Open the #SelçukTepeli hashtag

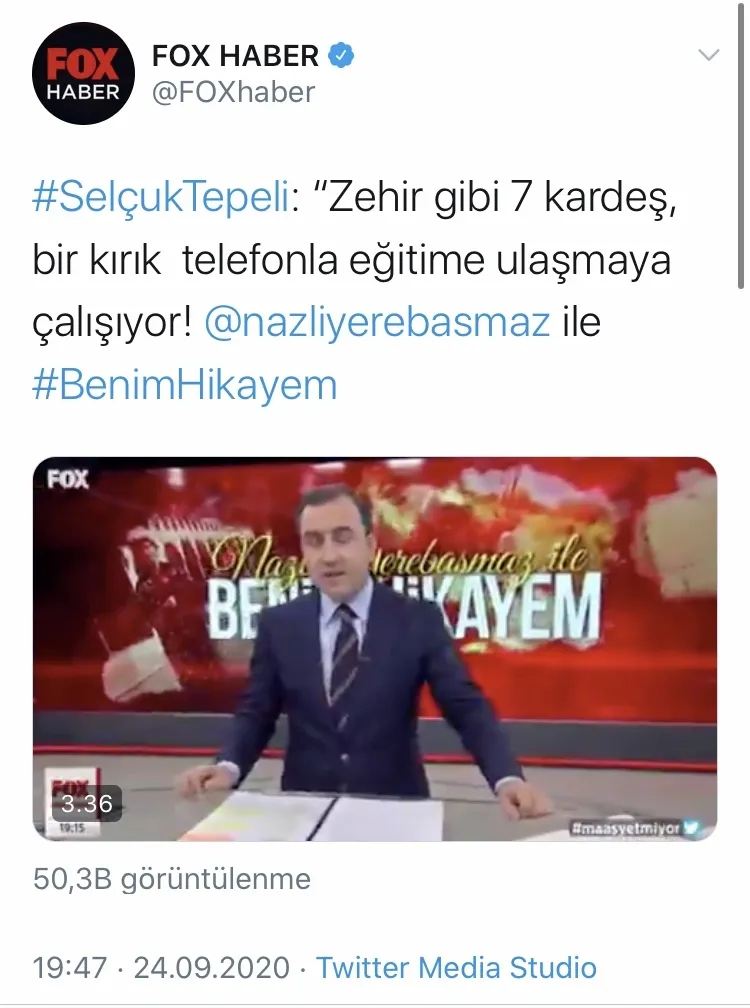tap(162, 197)
